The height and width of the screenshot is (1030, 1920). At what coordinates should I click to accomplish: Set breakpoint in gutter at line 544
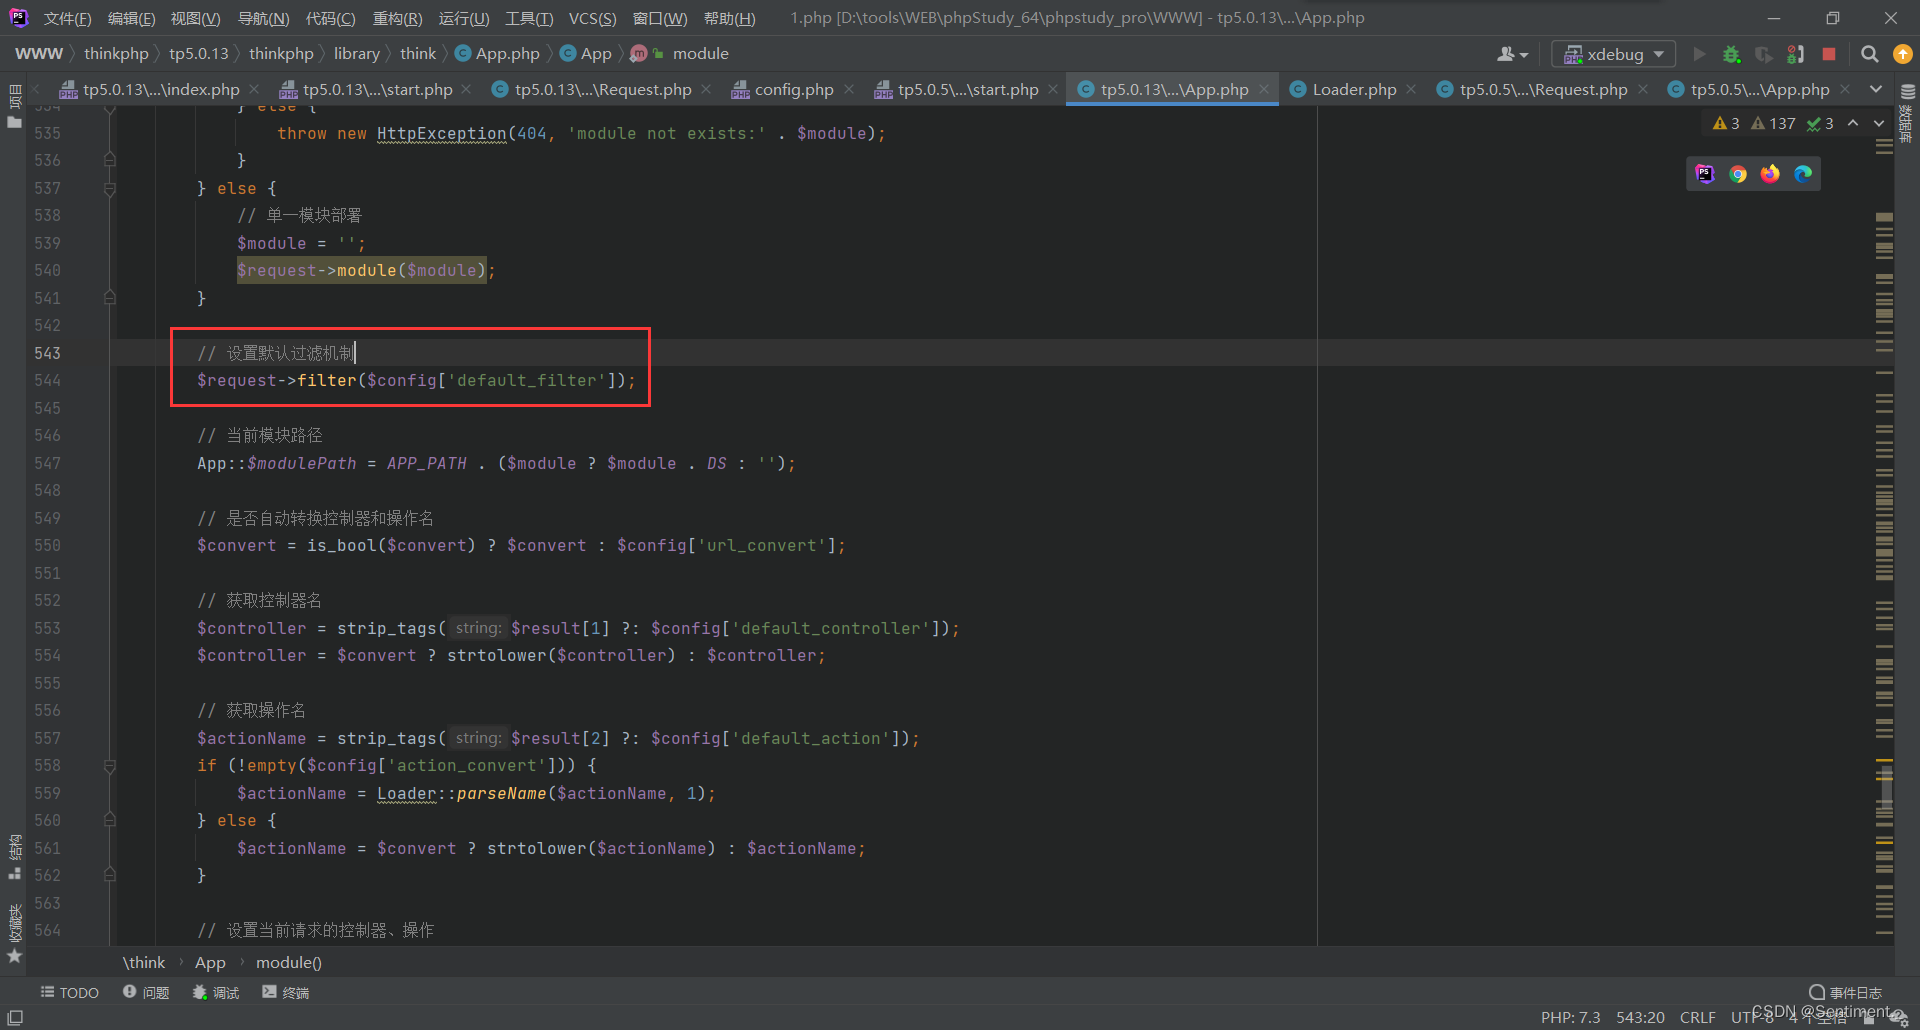coord(86,380)
